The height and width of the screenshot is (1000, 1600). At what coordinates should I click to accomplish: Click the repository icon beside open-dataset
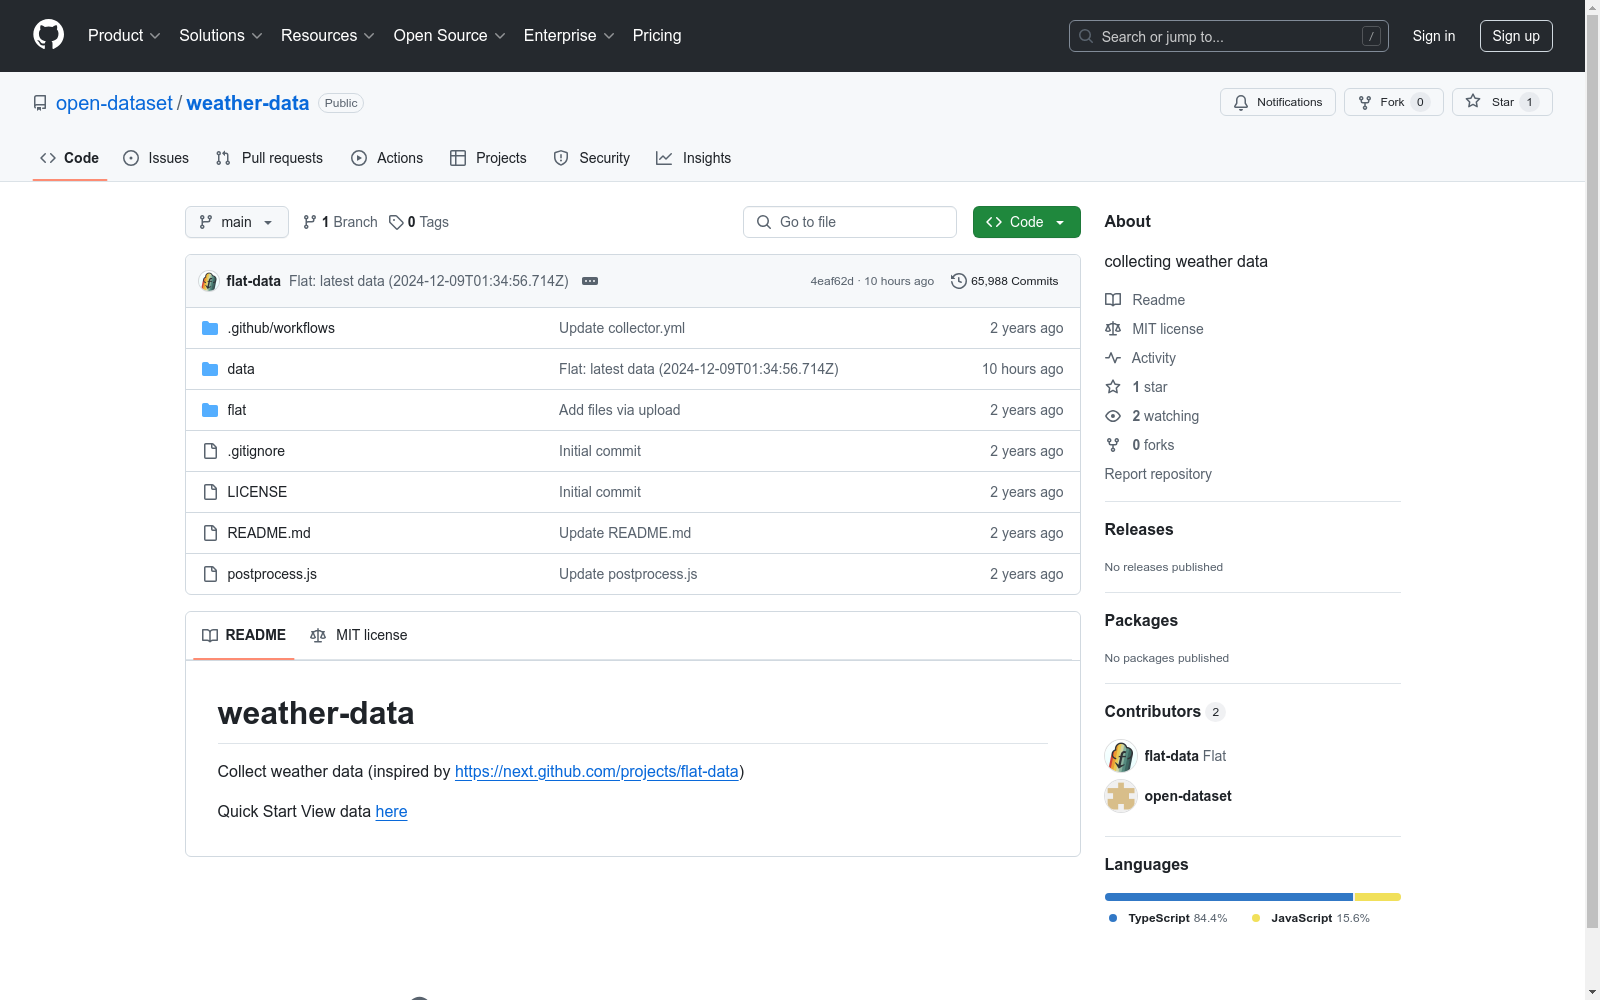pyautogui.click(x=40, y=103)
